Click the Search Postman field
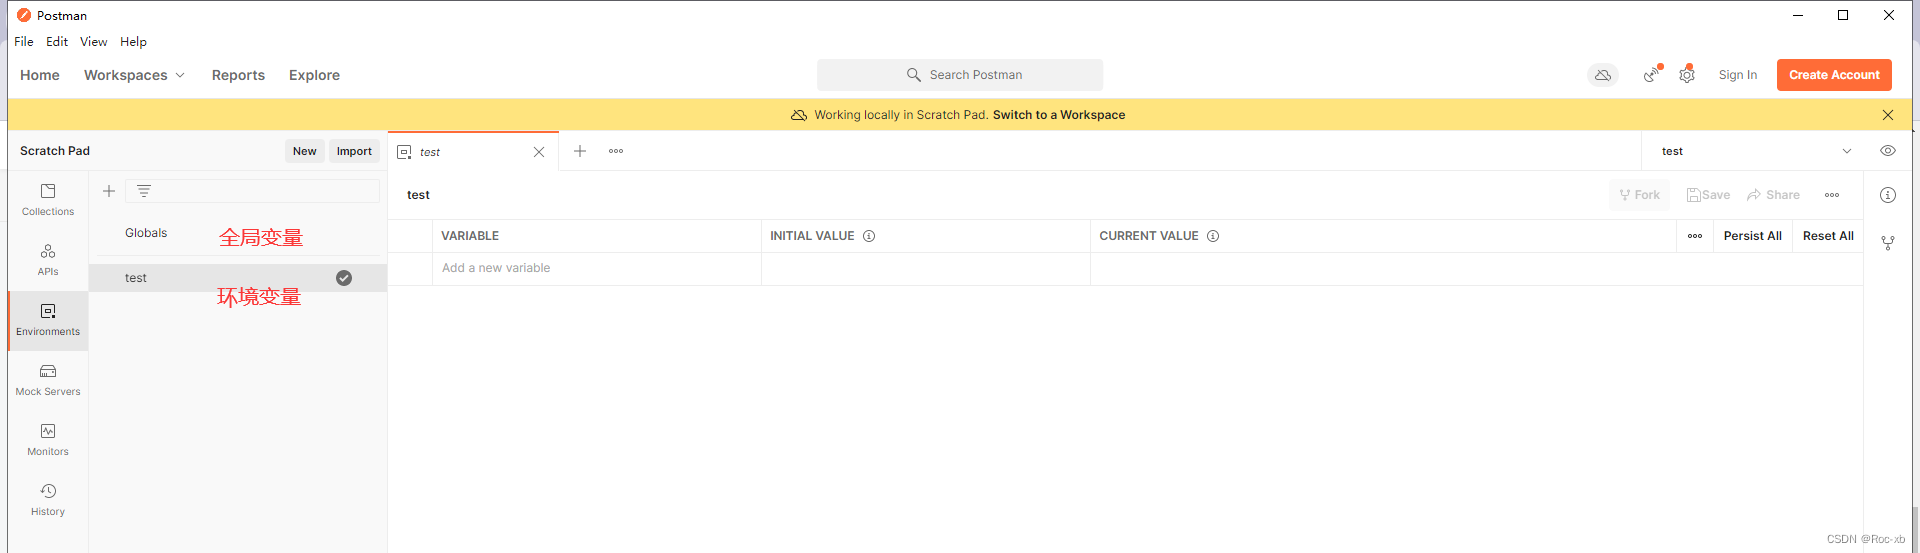 pos(960,75)
